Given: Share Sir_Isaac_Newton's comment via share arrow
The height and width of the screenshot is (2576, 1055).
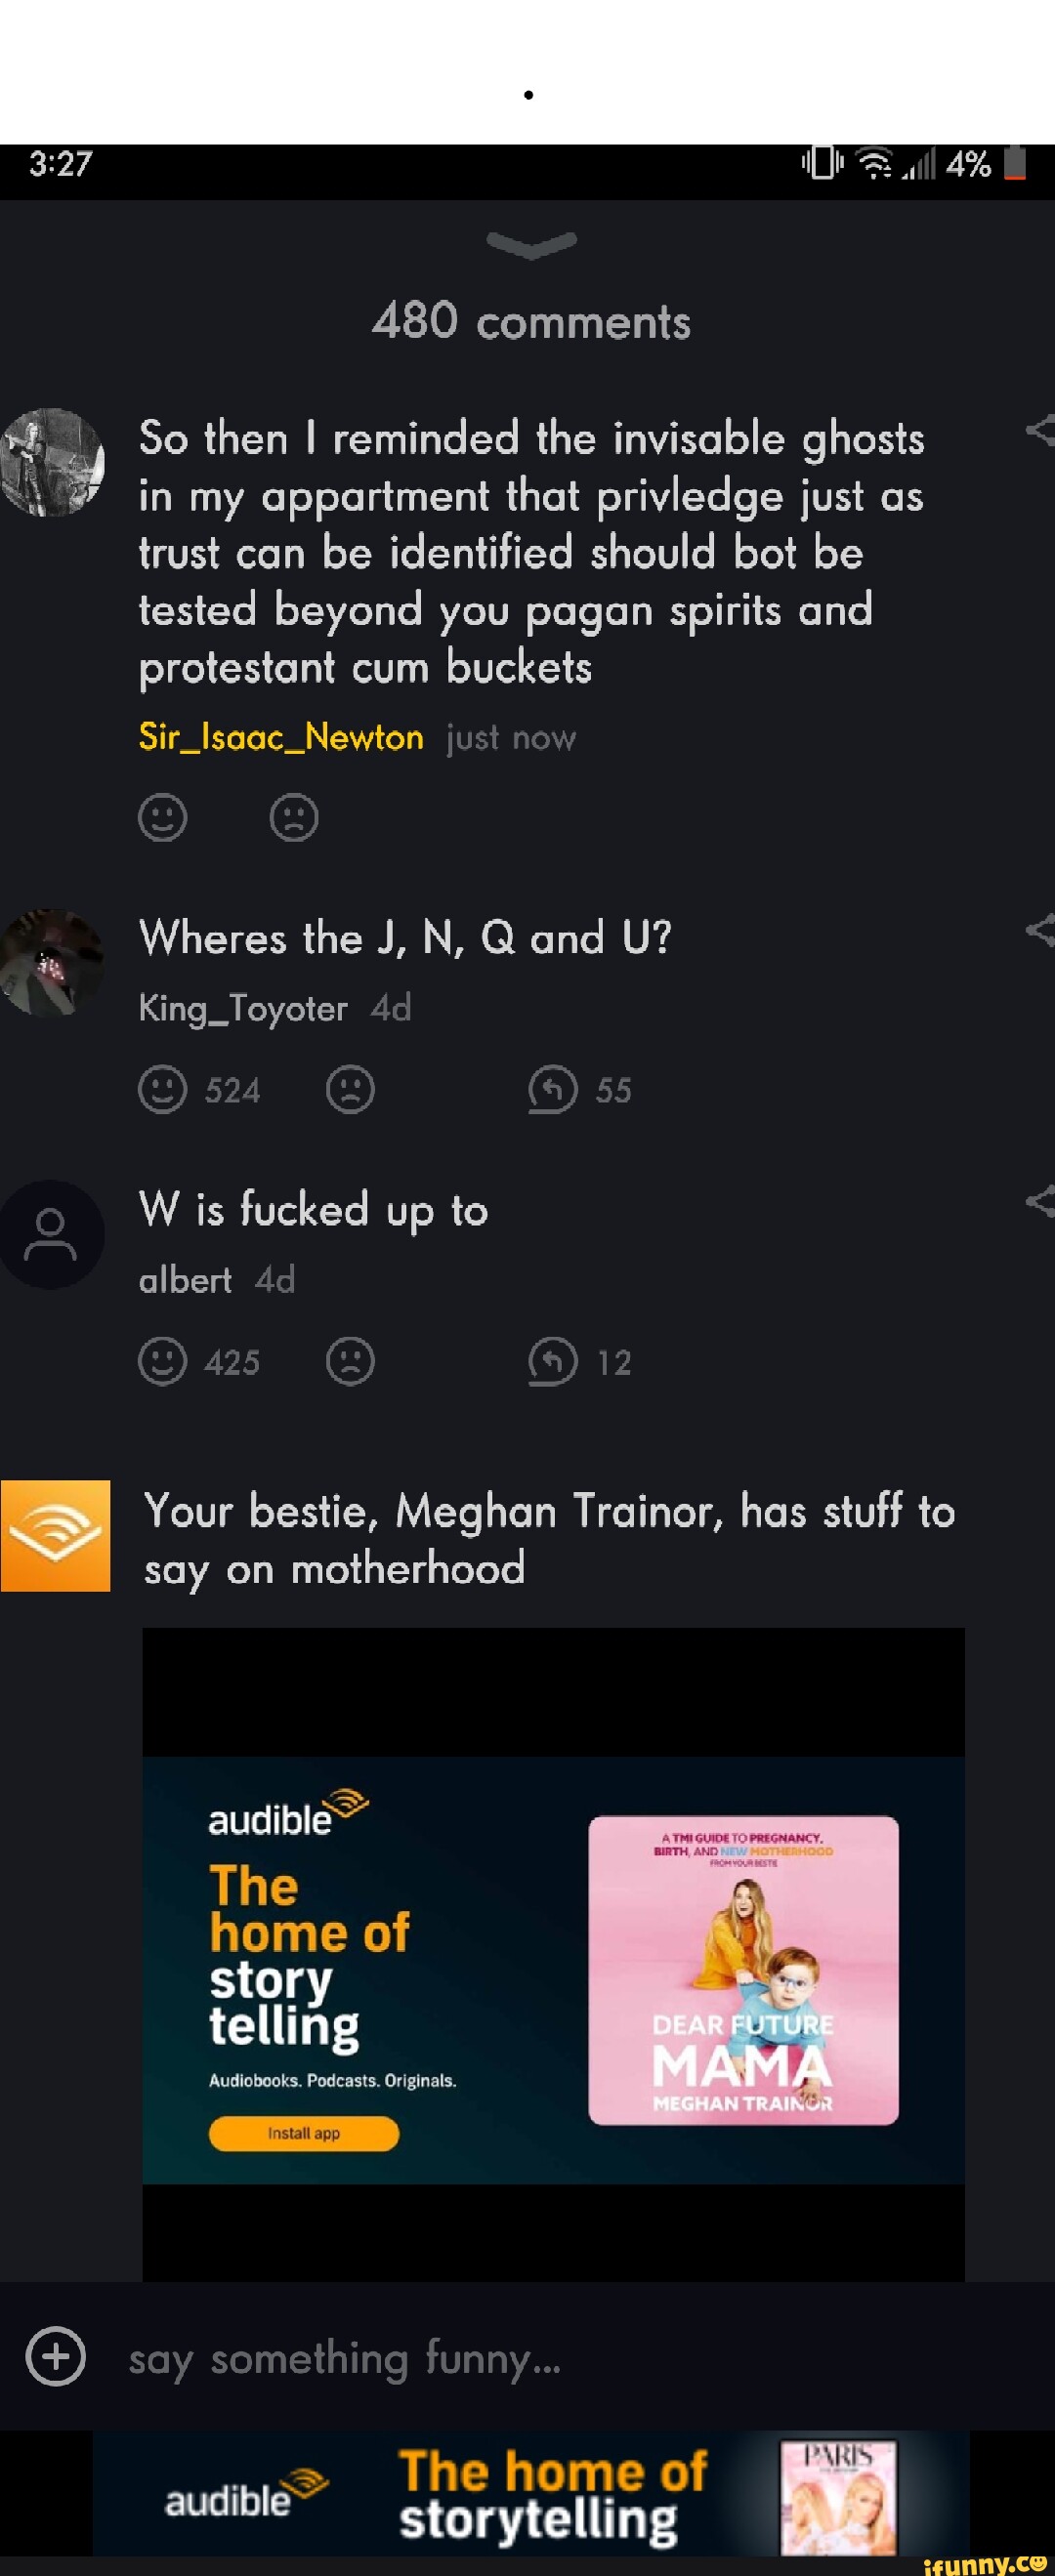Looking at the screenshot, I should click(x=1041, y=430).
